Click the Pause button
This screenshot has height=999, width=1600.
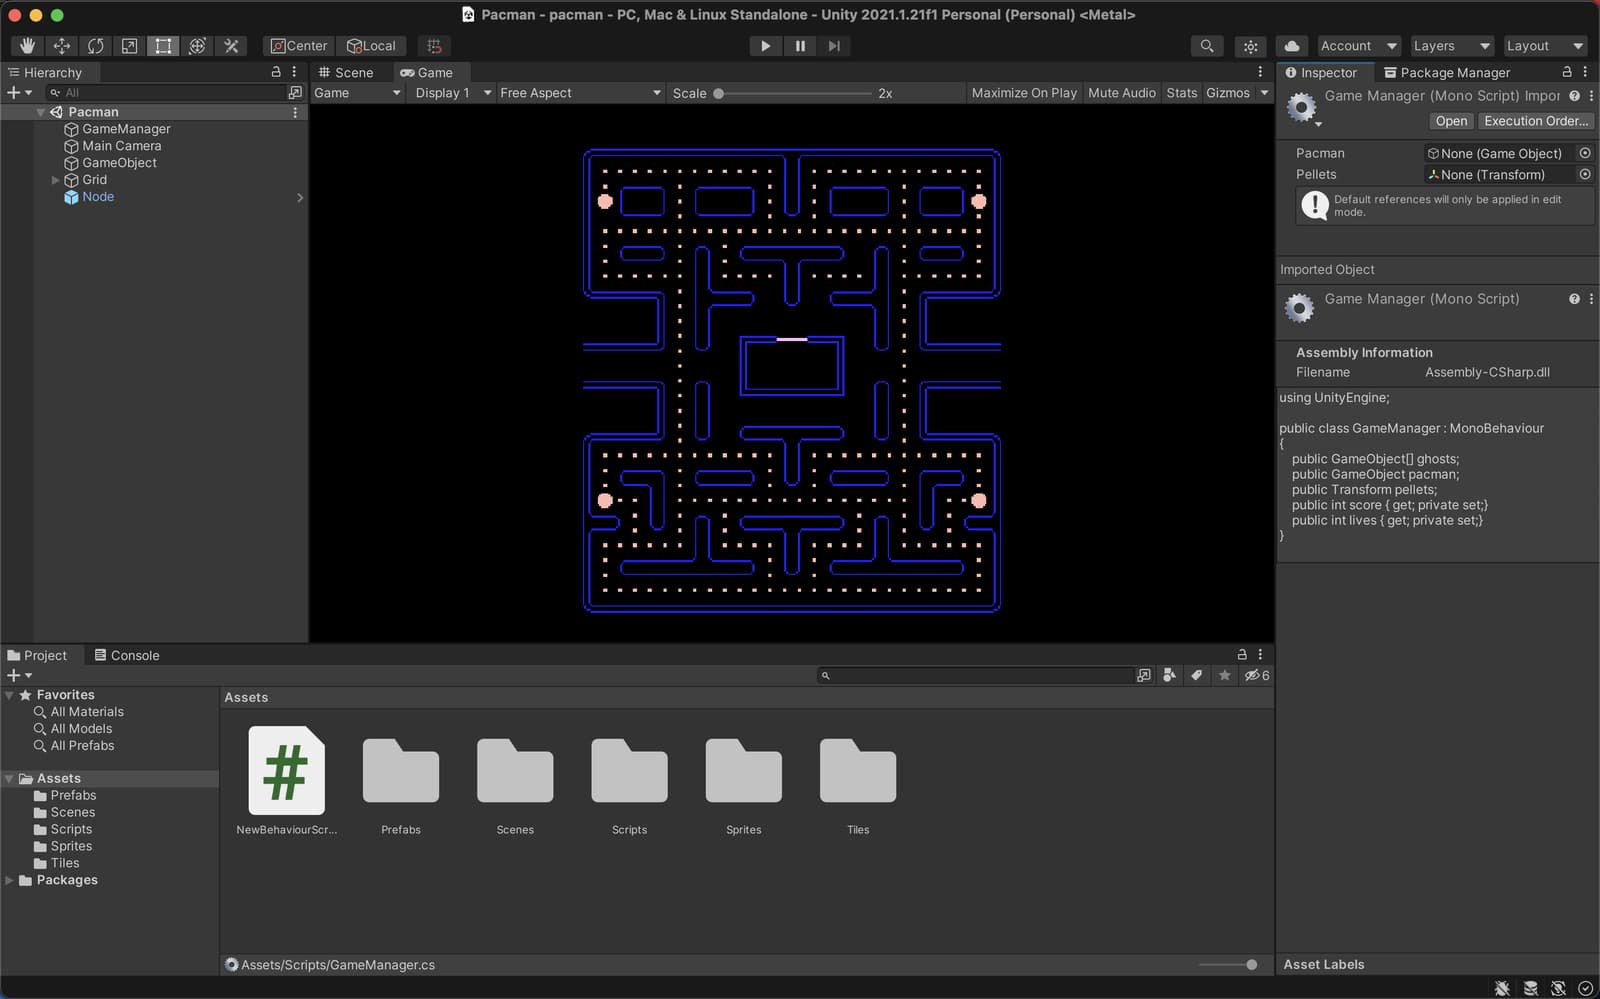[800, 46]
